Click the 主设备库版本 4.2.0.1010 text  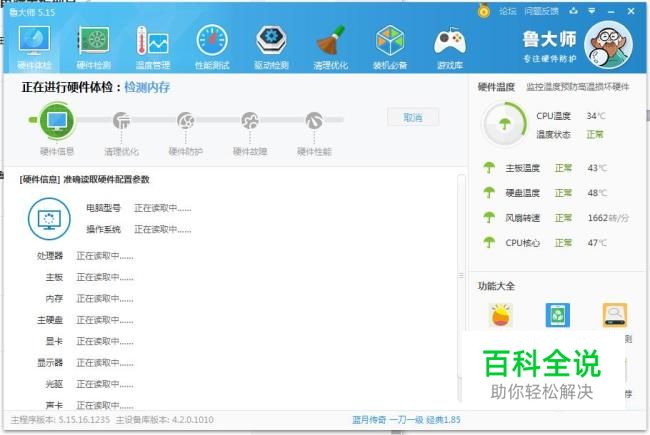(165, 420)
